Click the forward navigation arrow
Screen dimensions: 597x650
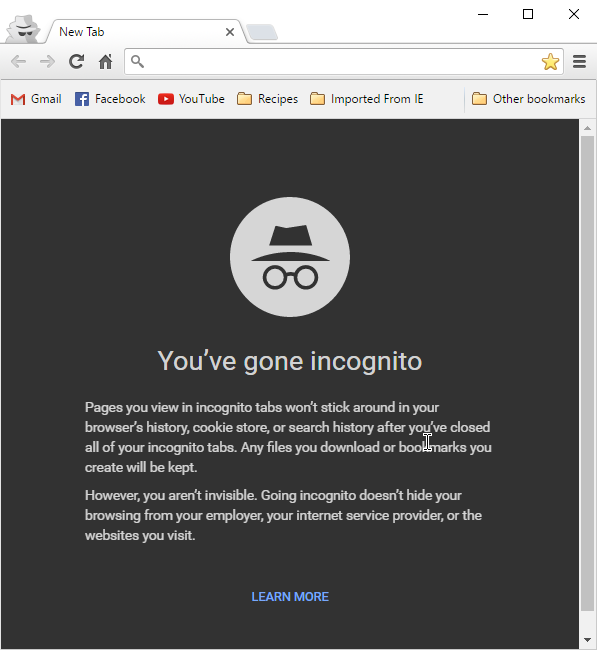tap(47, 62)
